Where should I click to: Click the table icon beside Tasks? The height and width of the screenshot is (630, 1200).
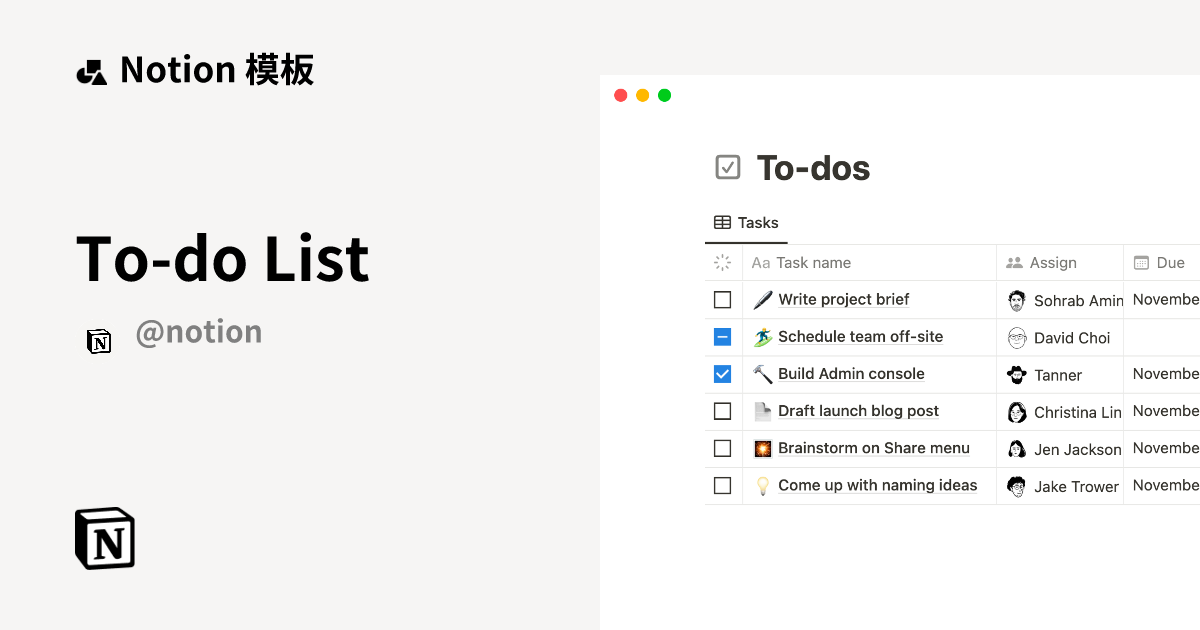coord(720,222)
